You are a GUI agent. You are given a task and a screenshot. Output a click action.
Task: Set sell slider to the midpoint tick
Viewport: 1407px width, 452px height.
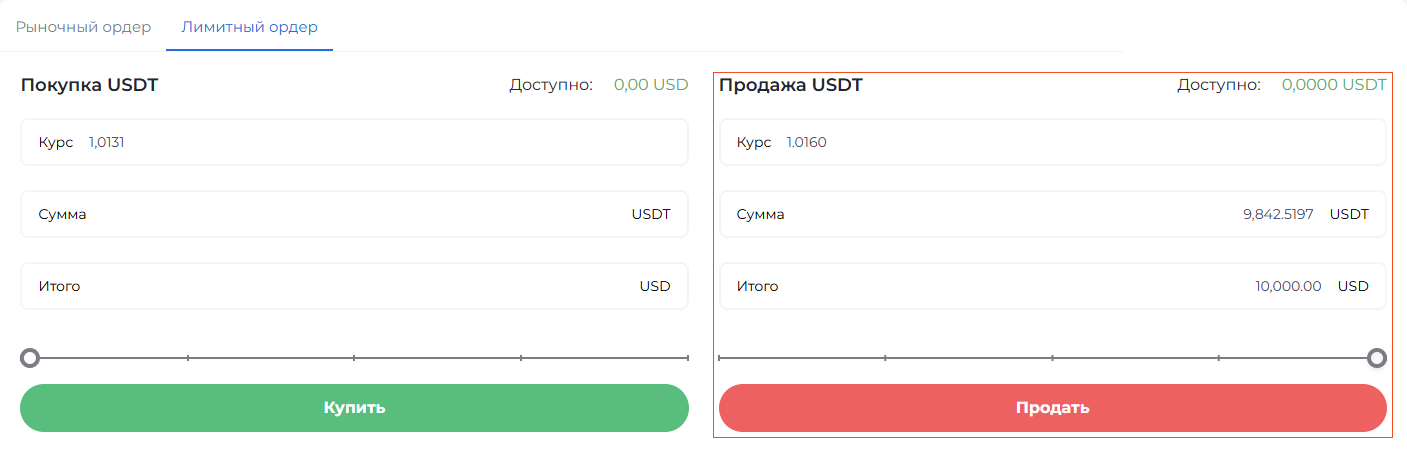coord(1052,357)
